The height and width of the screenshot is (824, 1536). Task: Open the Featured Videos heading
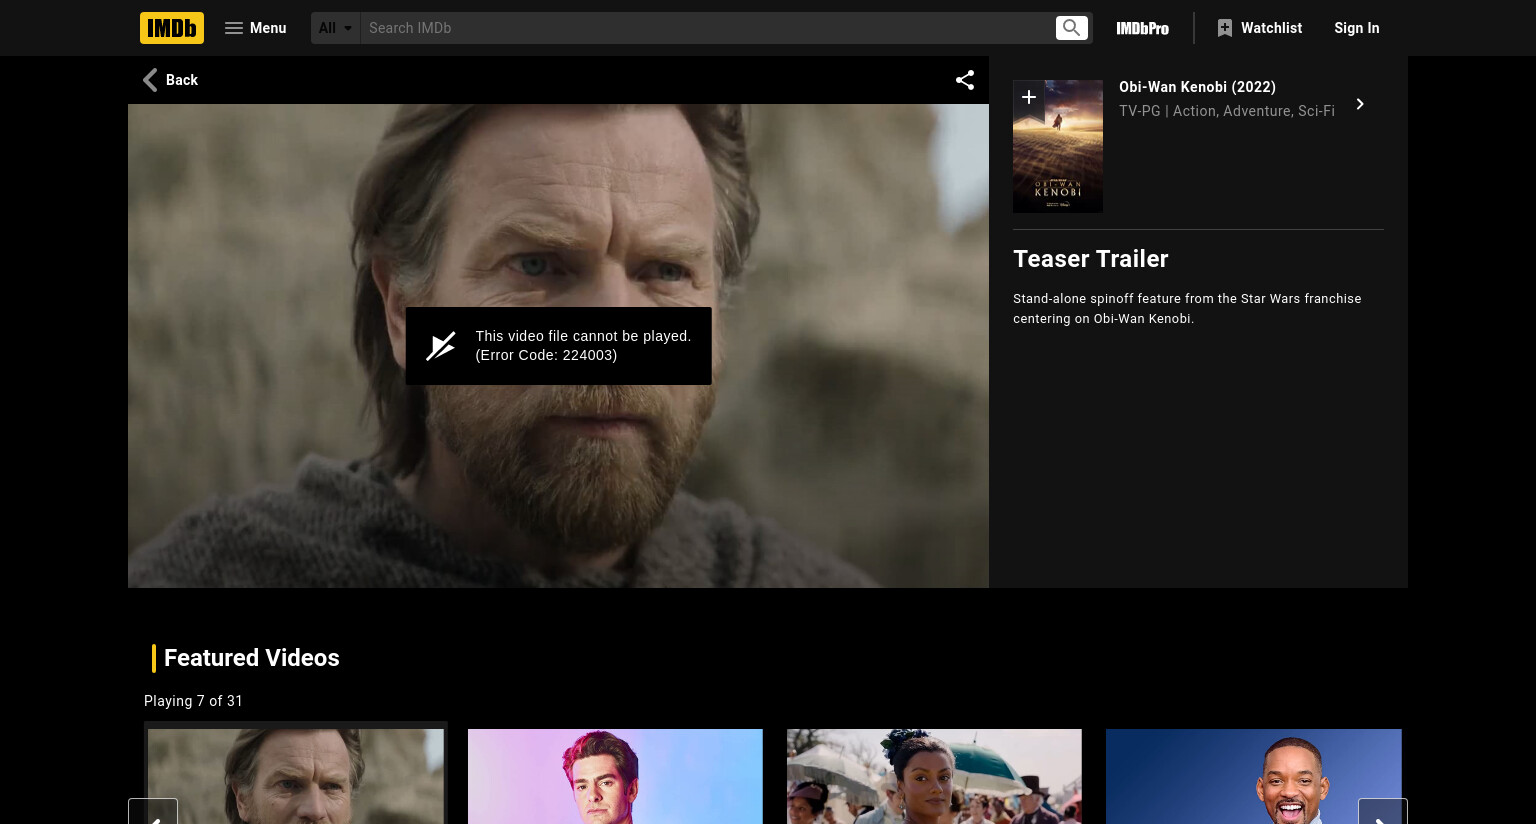tap(252, 658)
